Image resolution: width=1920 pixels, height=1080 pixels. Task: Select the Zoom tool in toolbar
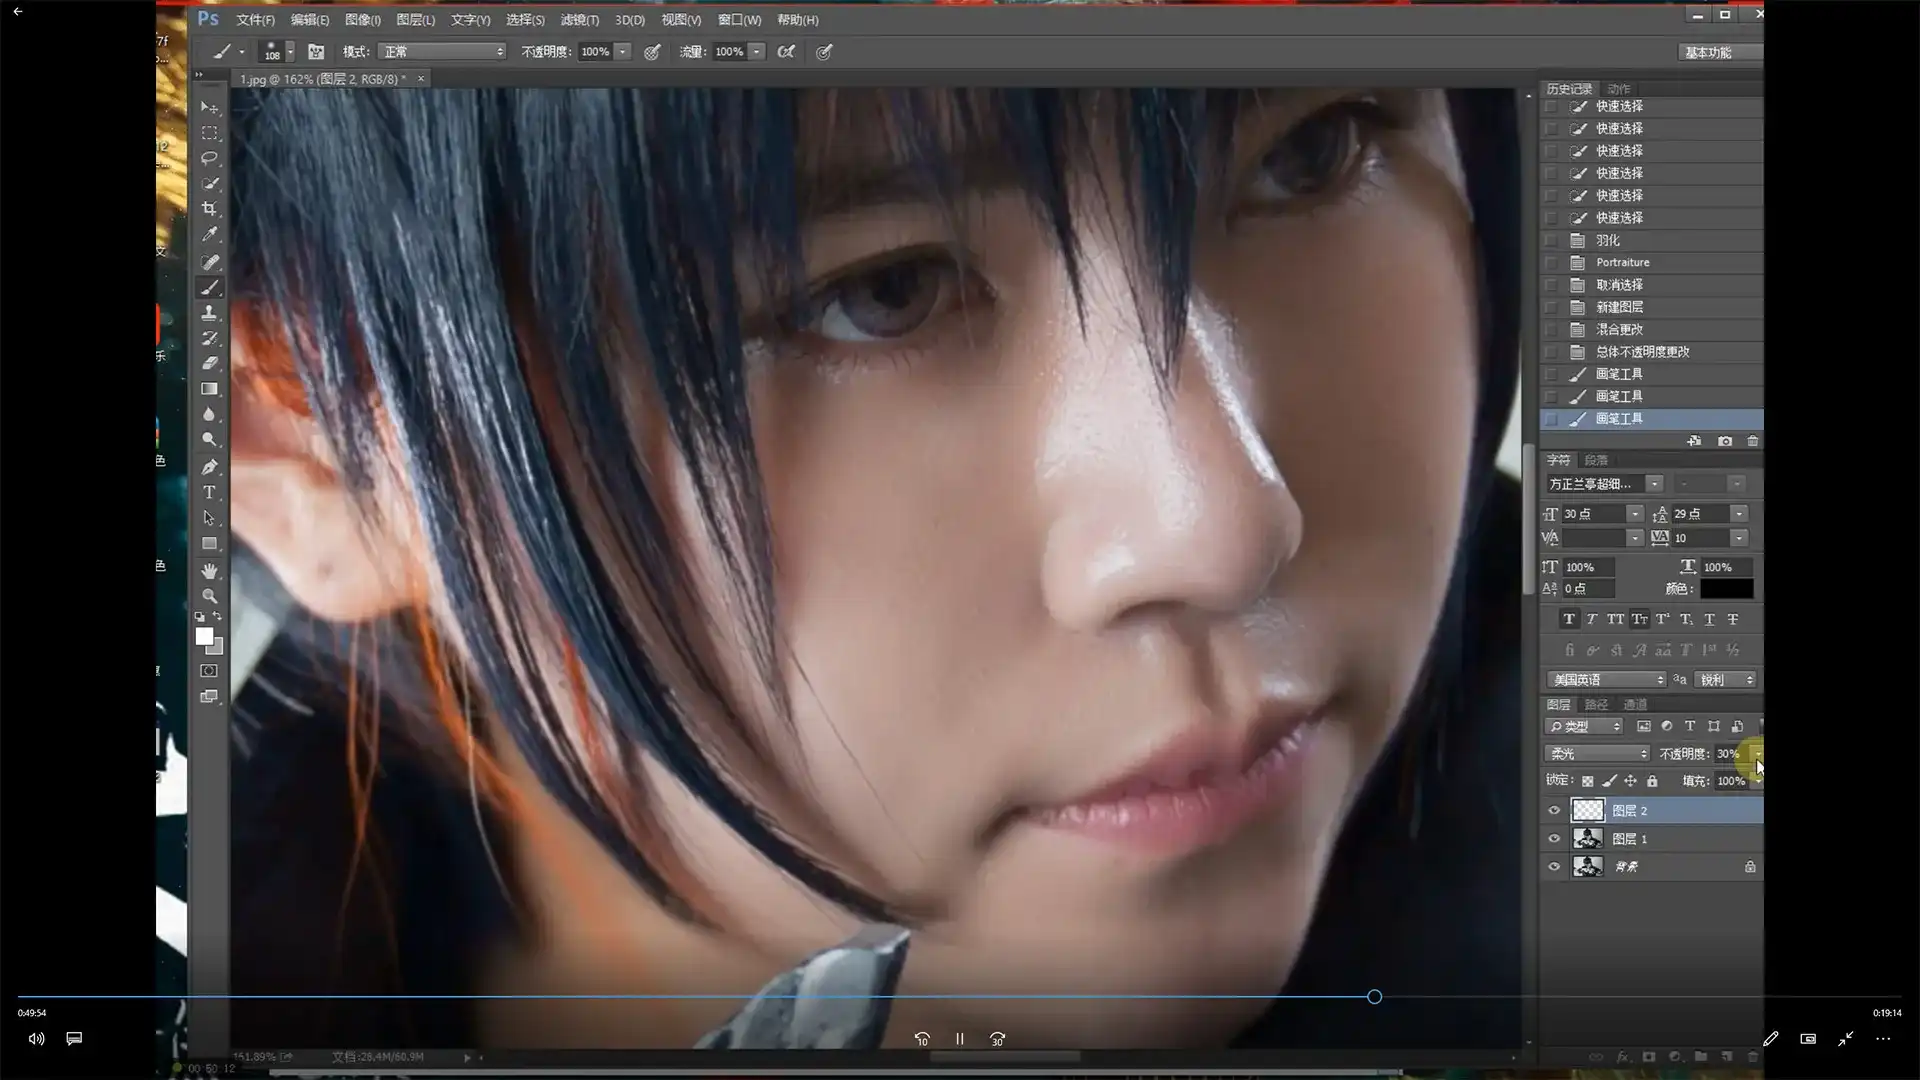[209, 596]
